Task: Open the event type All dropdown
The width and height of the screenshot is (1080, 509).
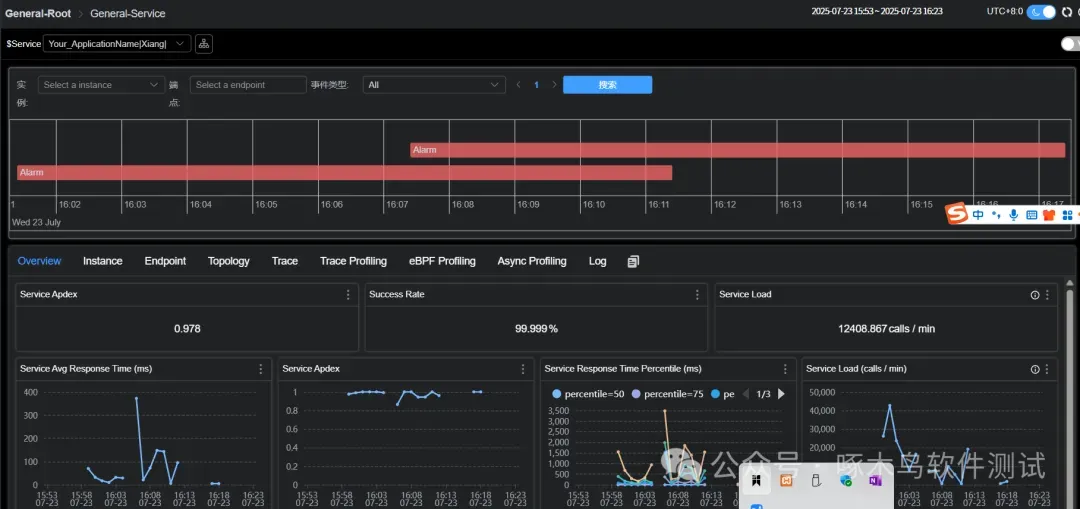Action: (434, 85)
